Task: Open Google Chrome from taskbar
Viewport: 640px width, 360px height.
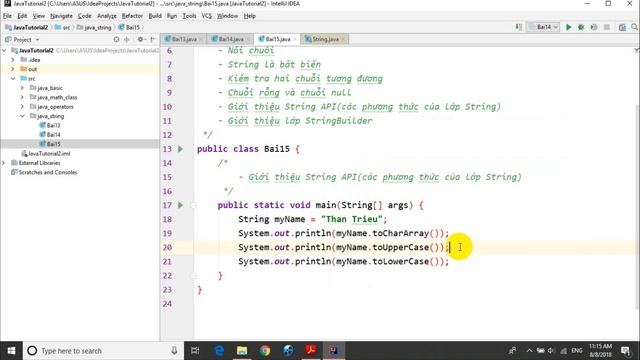Action: pyautogui.click(x=265, y=351)
